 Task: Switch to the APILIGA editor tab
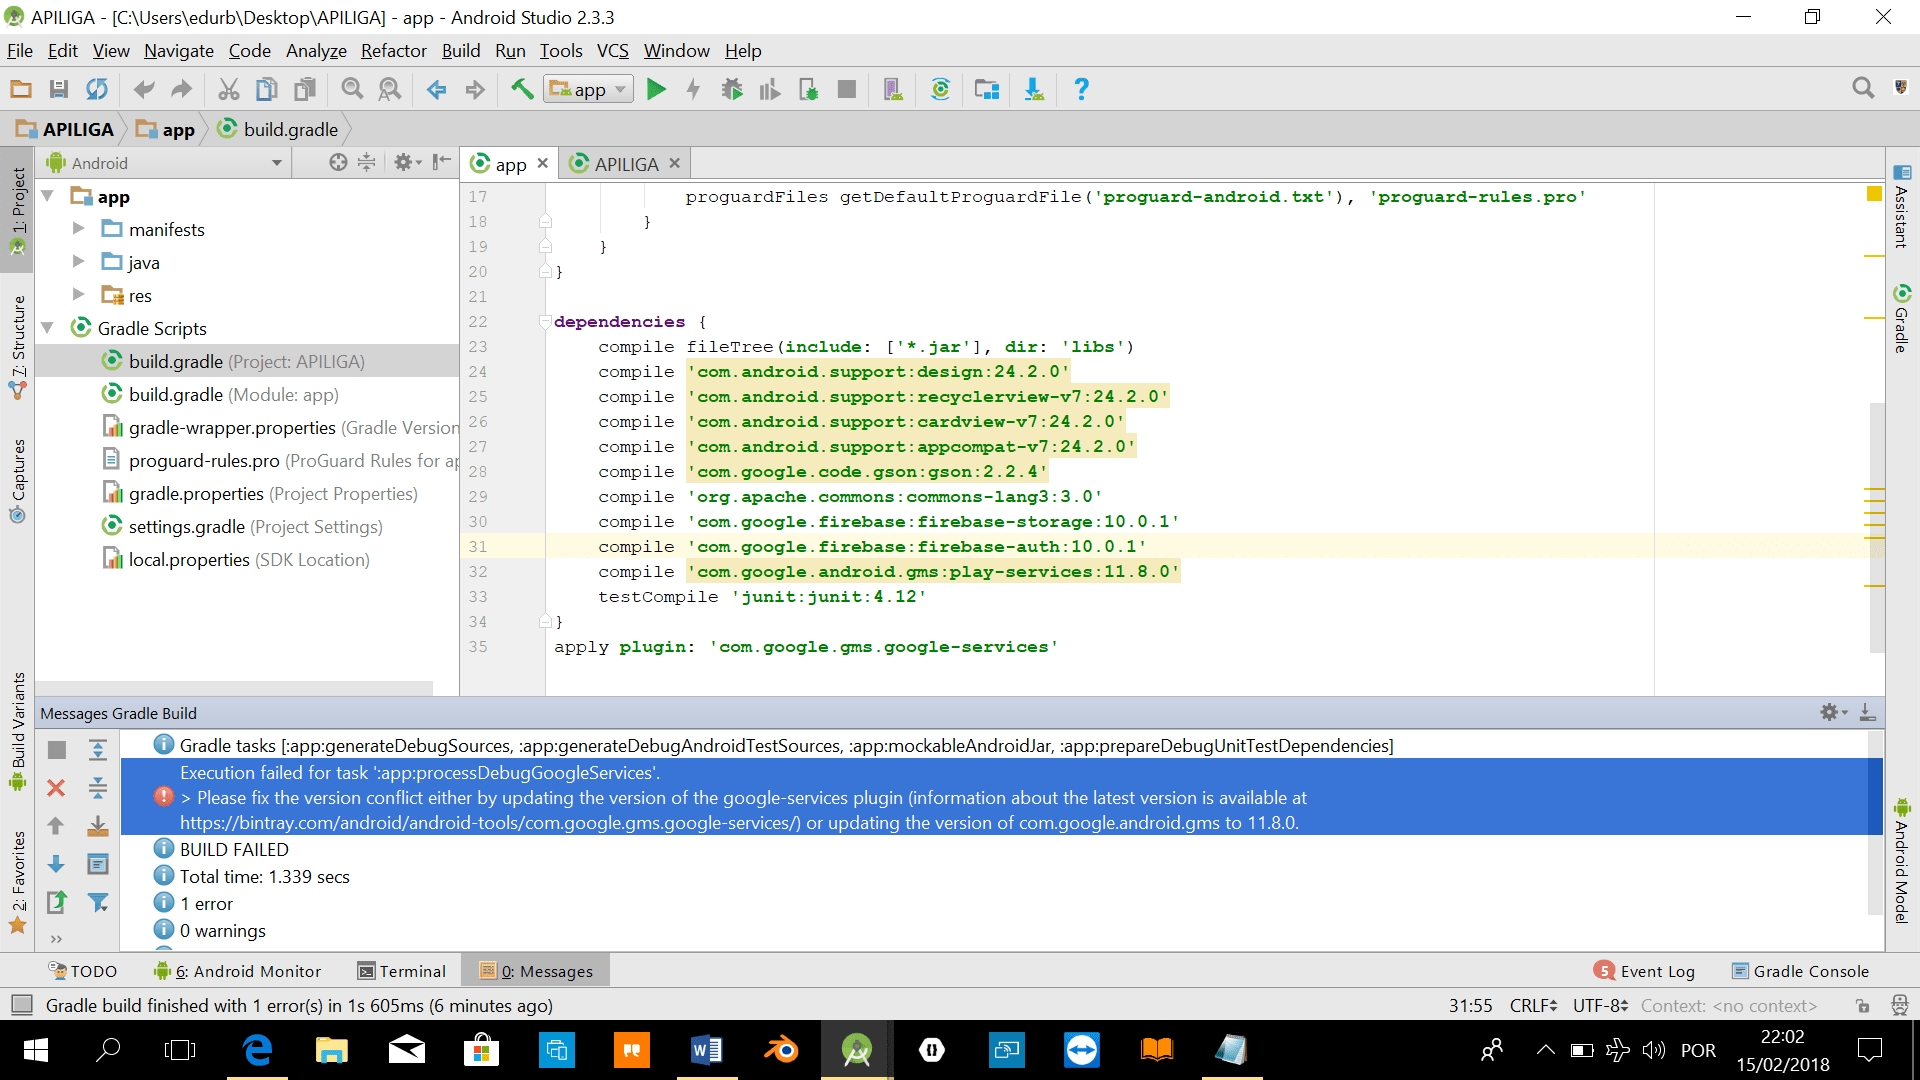[625, 164]
